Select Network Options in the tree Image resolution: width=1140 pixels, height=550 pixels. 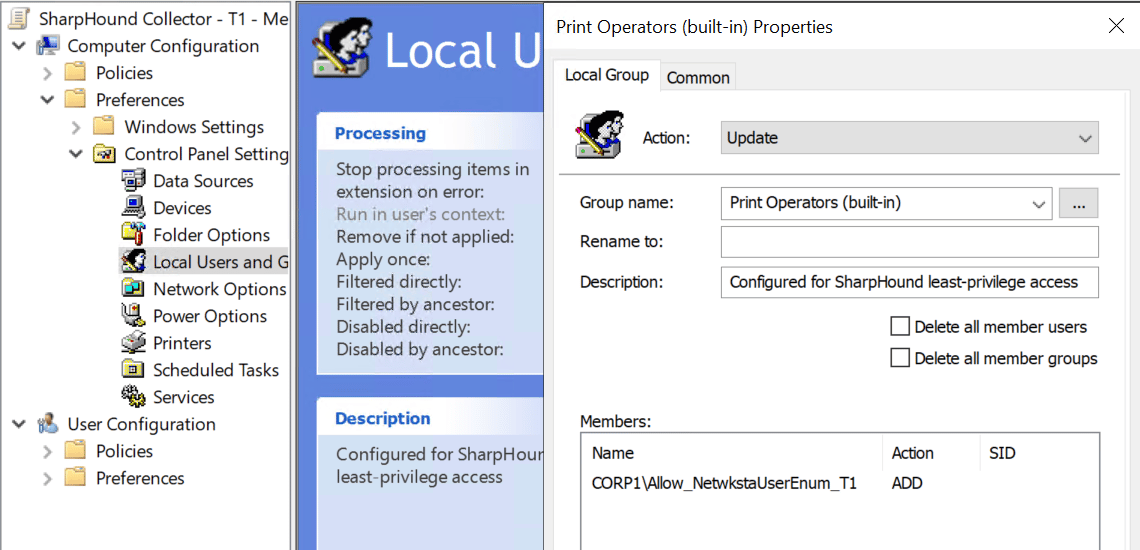coord(220,290)
